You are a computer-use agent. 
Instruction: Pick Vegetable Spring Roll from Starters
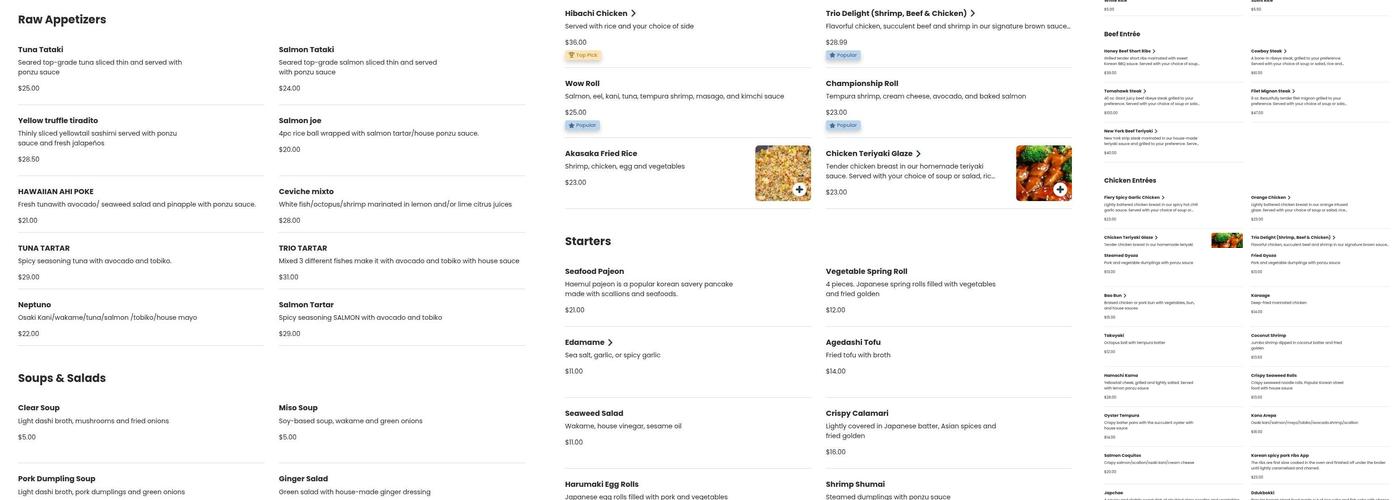point(866,271)
